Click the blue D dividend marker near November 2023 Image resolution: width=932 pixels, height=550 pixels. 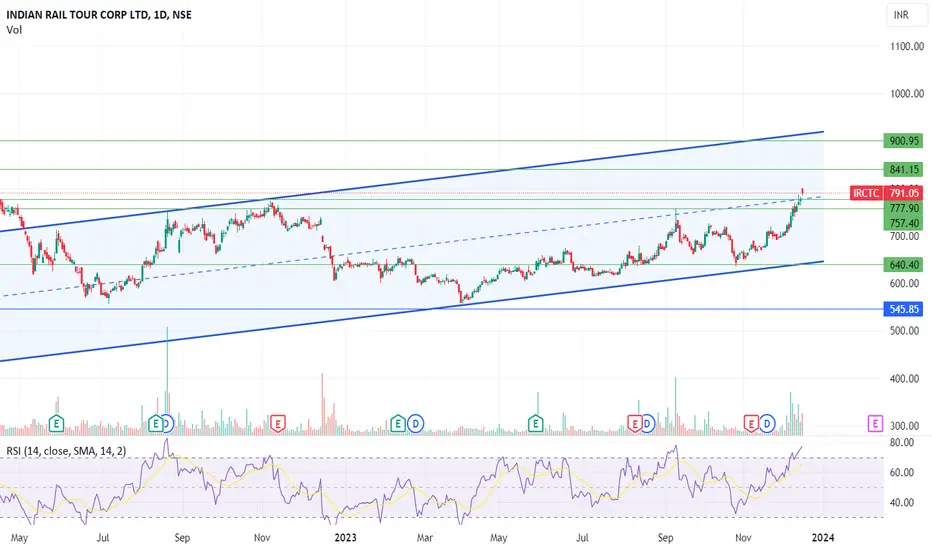[767, 423]
